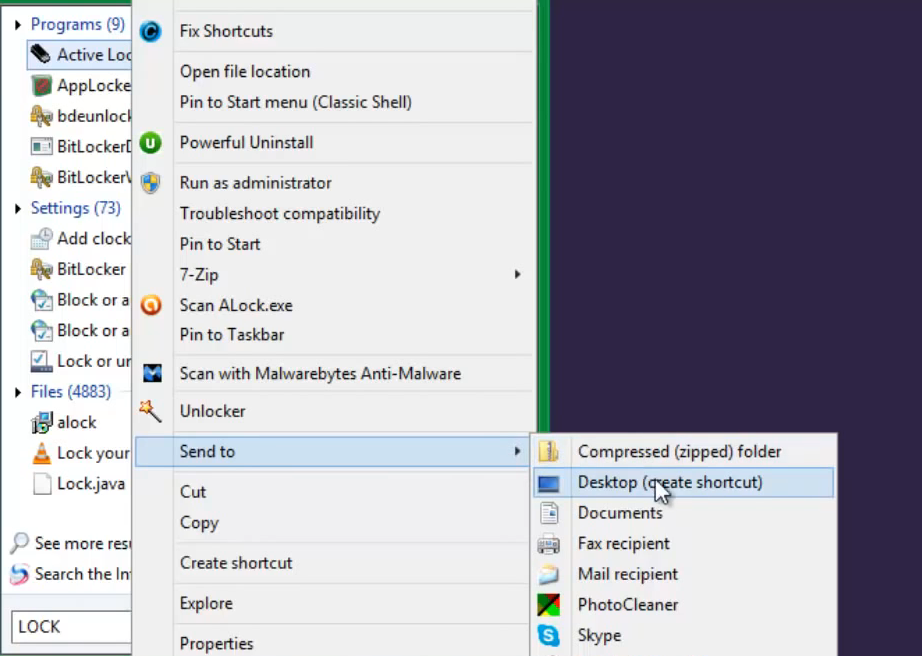Screen dimensions: 922x656
Task: Collapse the Files (4883) group
Action: 18,392
